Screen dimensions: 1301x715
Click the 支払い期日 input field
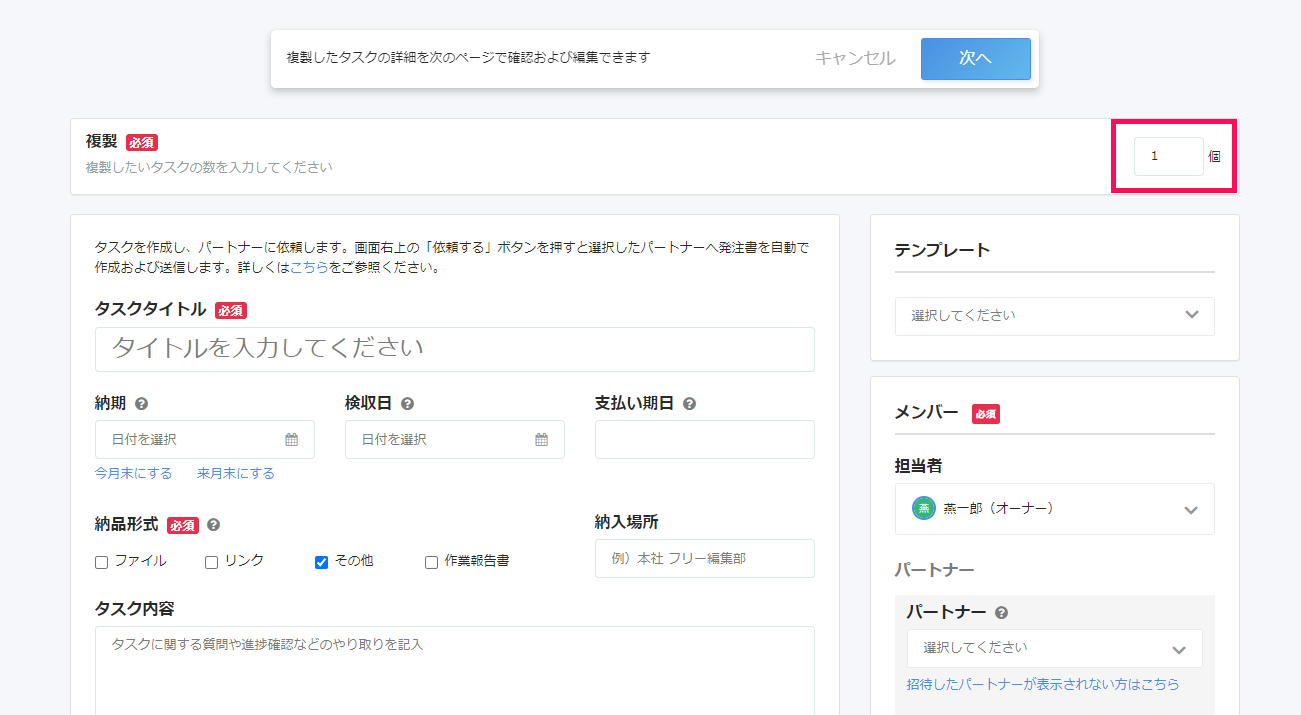704,439
